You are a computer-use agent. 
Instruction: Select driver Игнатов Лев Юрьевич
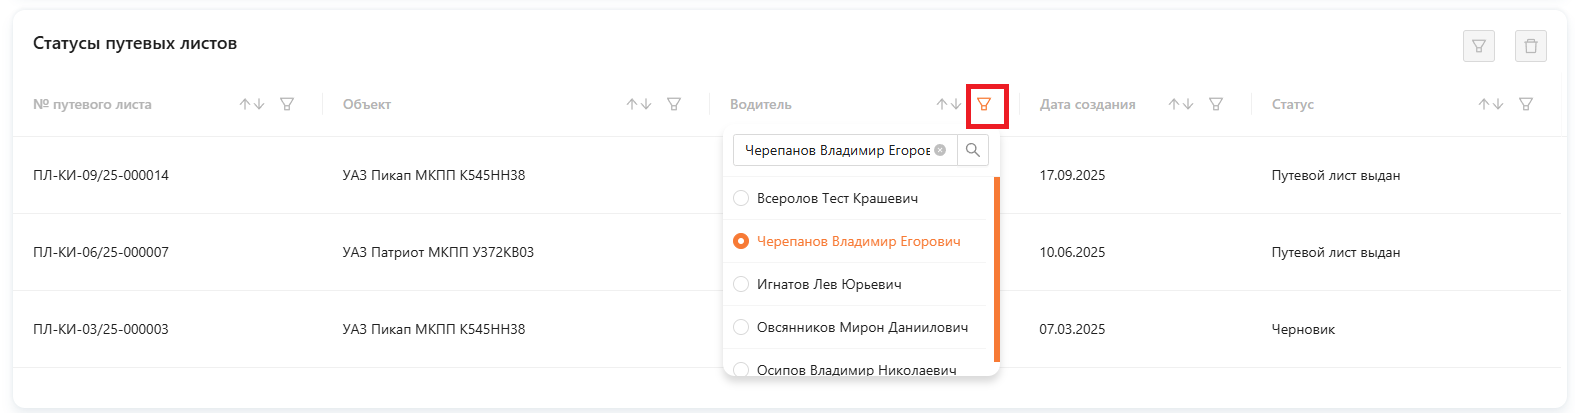(x=741, y=284)
